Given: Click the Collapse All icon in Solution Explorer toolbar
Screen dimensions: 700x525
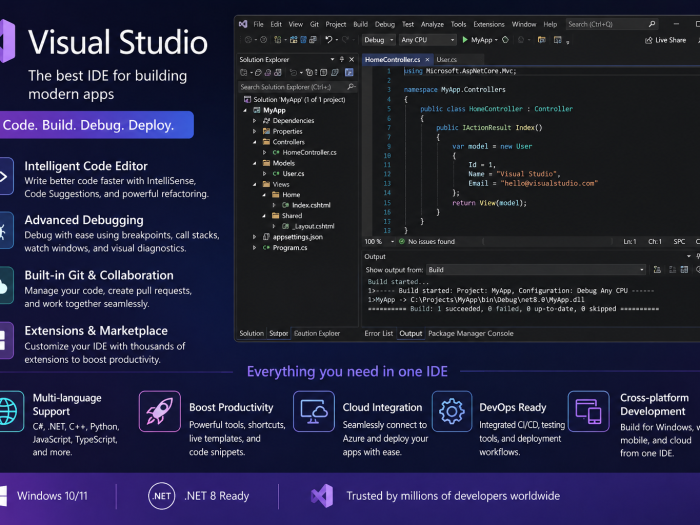Looking at the screenshot, I should [x=309, y=72].
